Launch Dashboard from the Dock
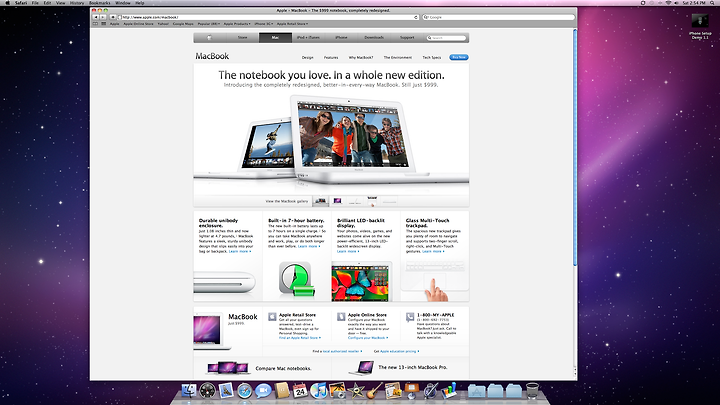Image resolution: width=720 pixels, height=405 pixels. tap(207, 391)
